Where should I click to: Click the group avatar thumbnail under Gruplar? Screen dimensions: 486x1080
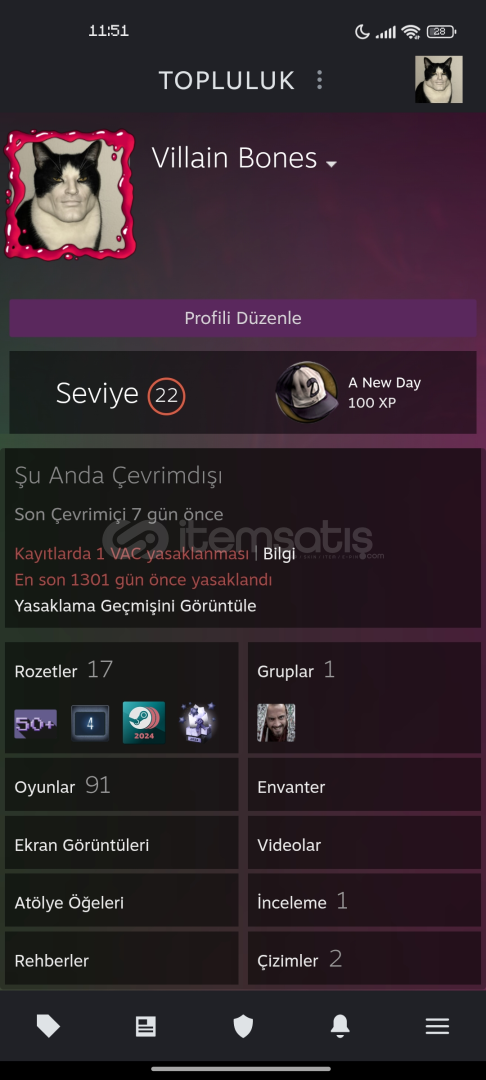click(x=276, y=723)
